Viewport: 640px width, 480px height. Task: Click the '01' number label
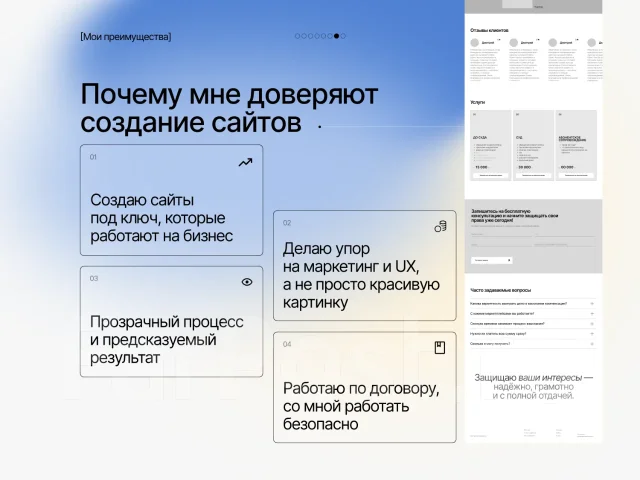[93, 157]
